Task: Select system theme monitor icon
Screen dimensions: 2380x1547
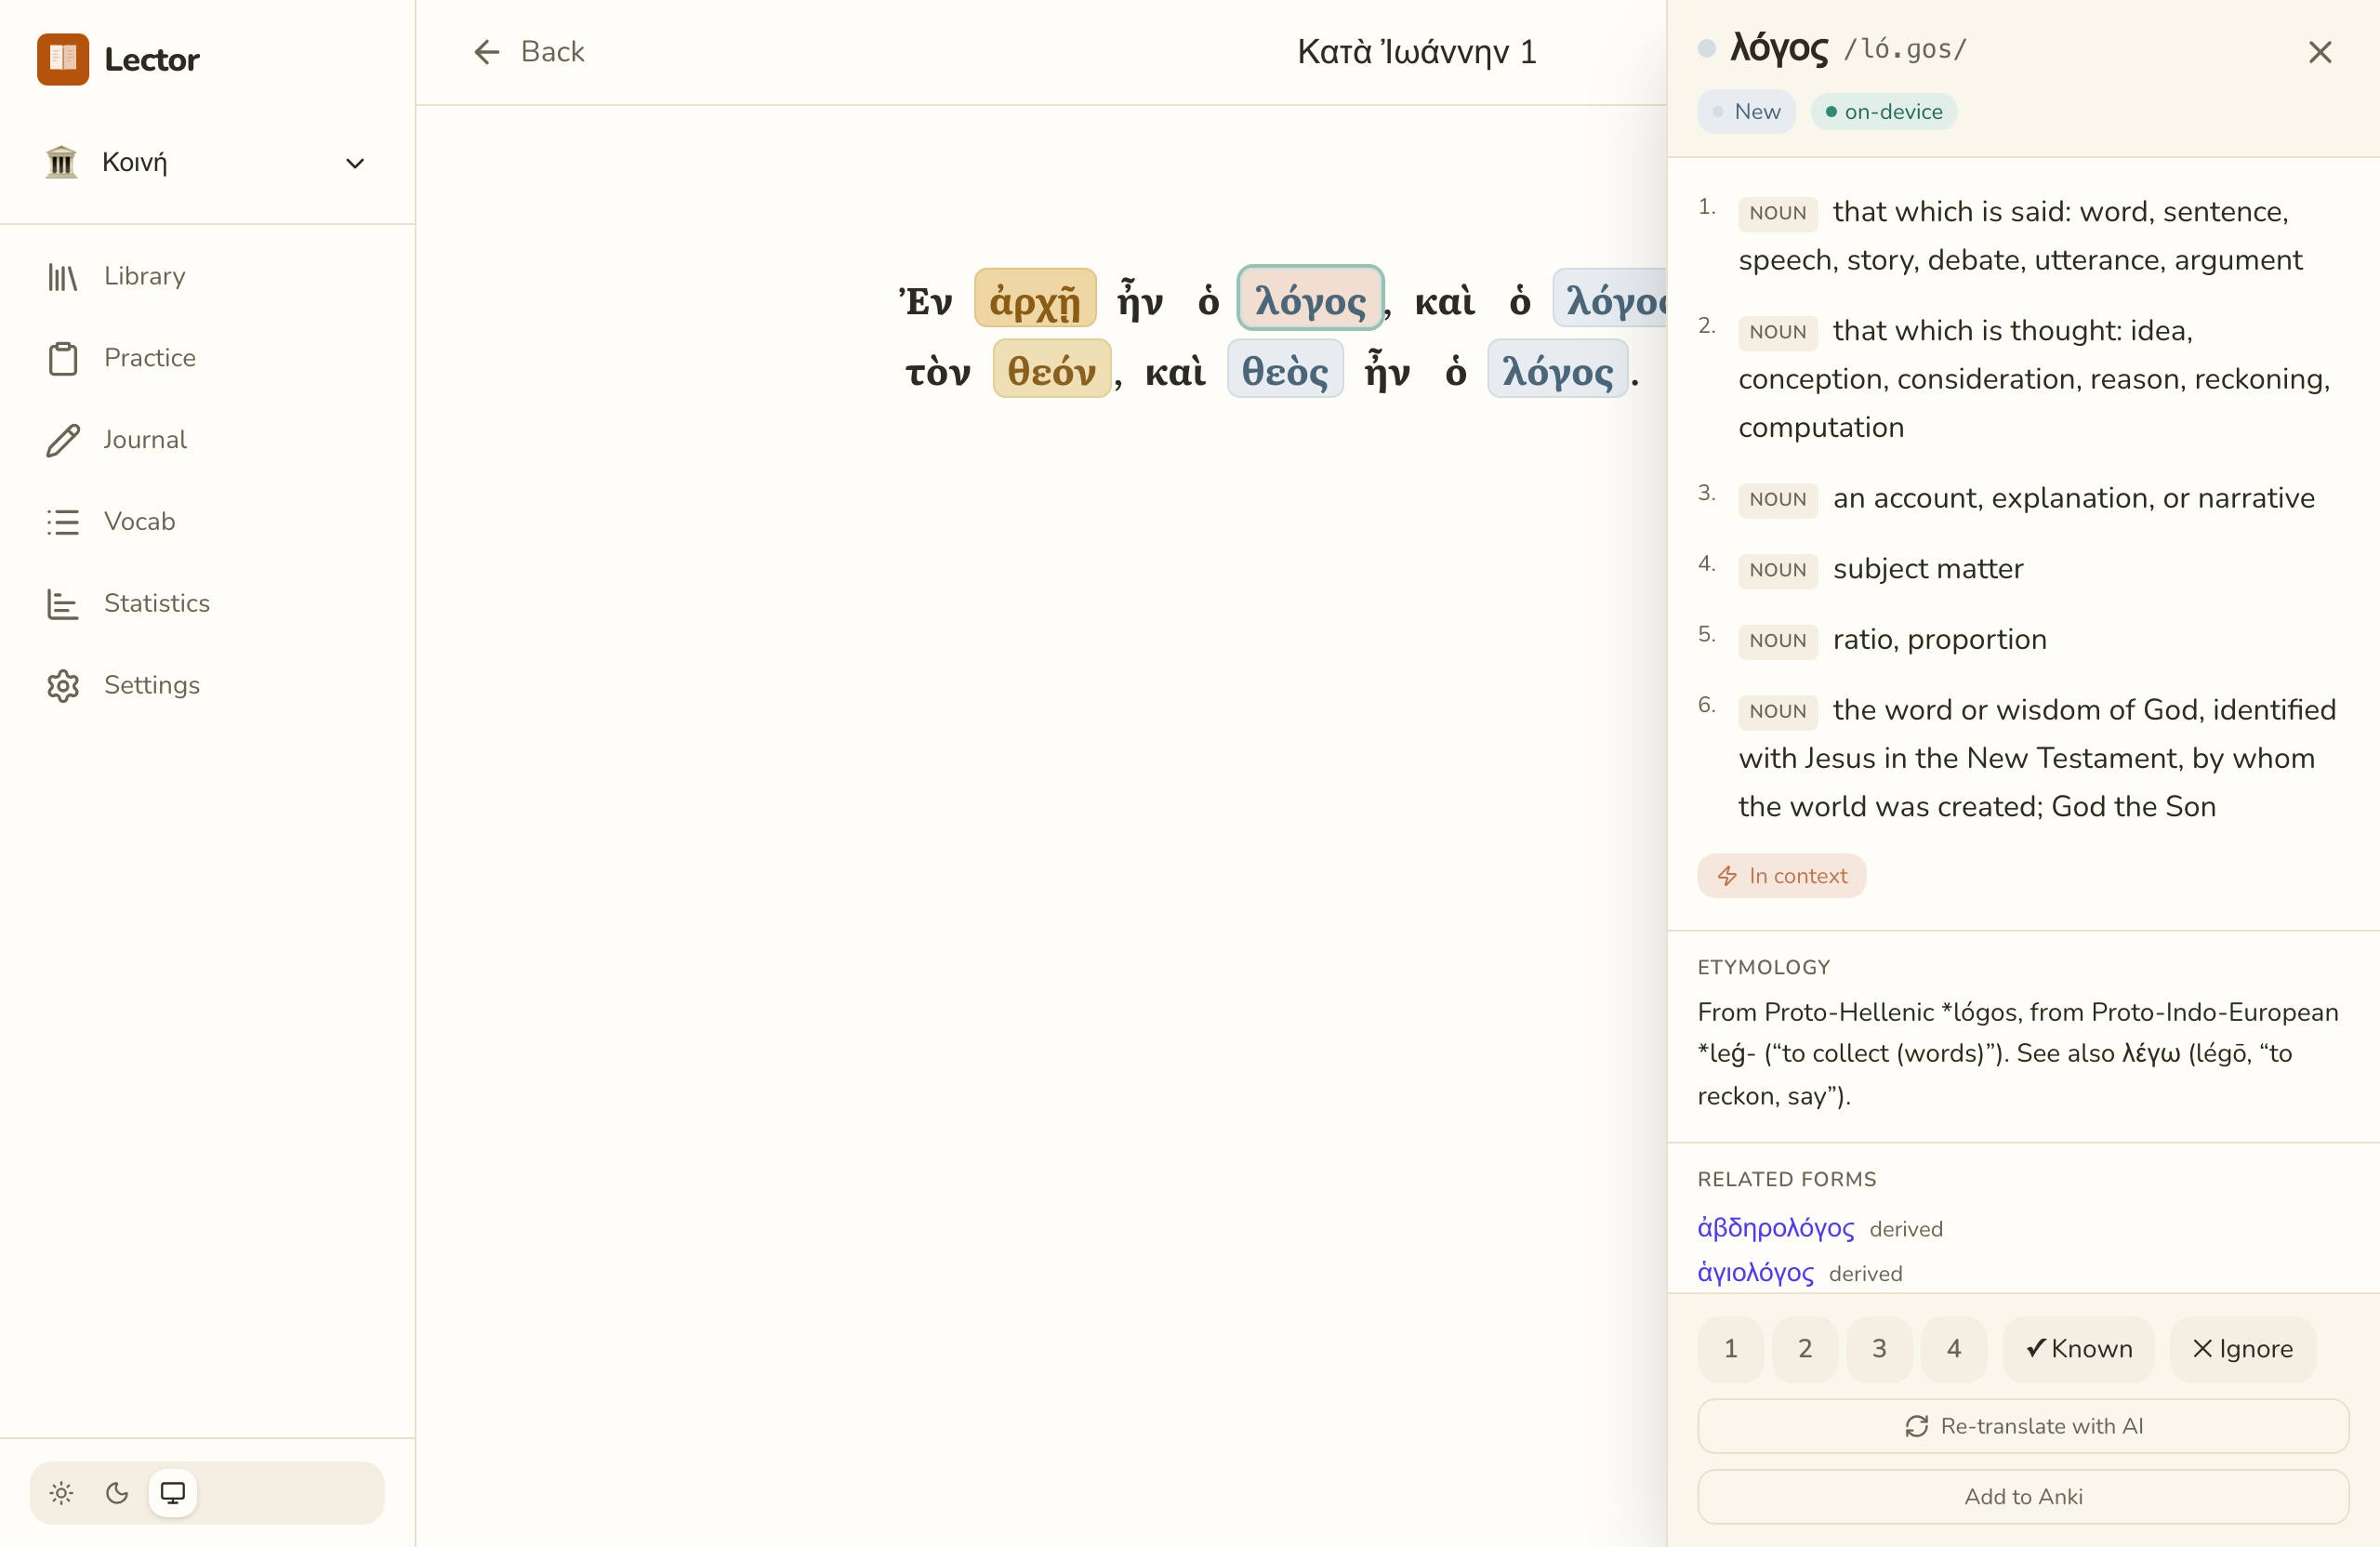Action: (x=173, y=1493)
